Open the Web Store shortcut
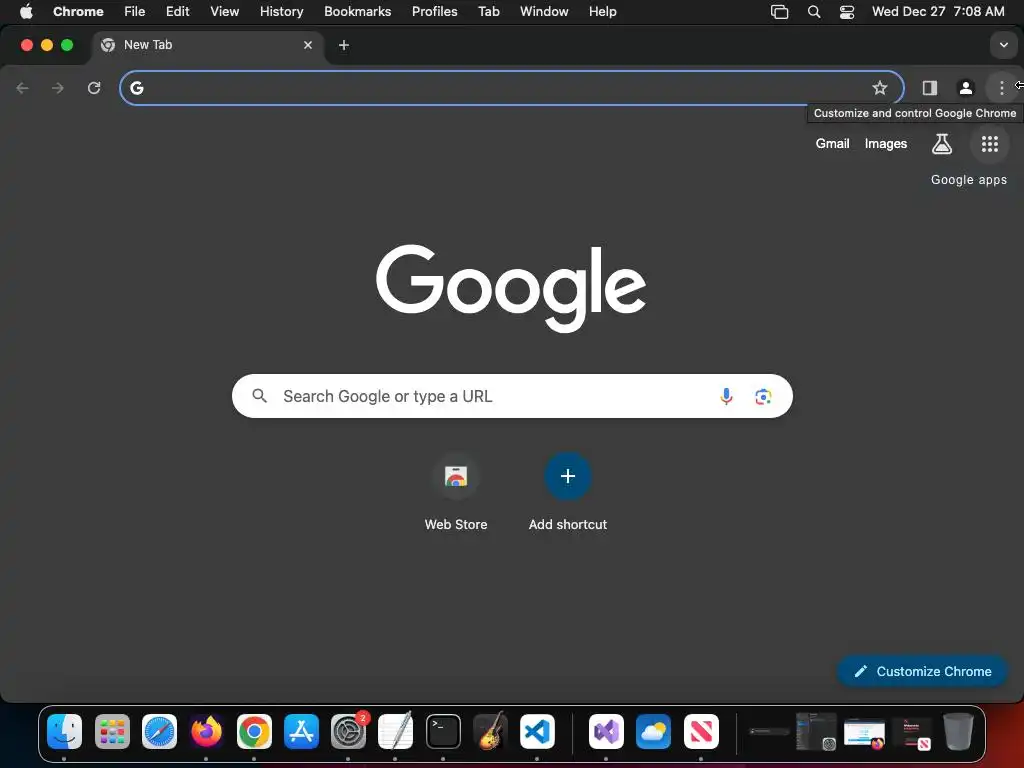 click(x=456, y=490)
